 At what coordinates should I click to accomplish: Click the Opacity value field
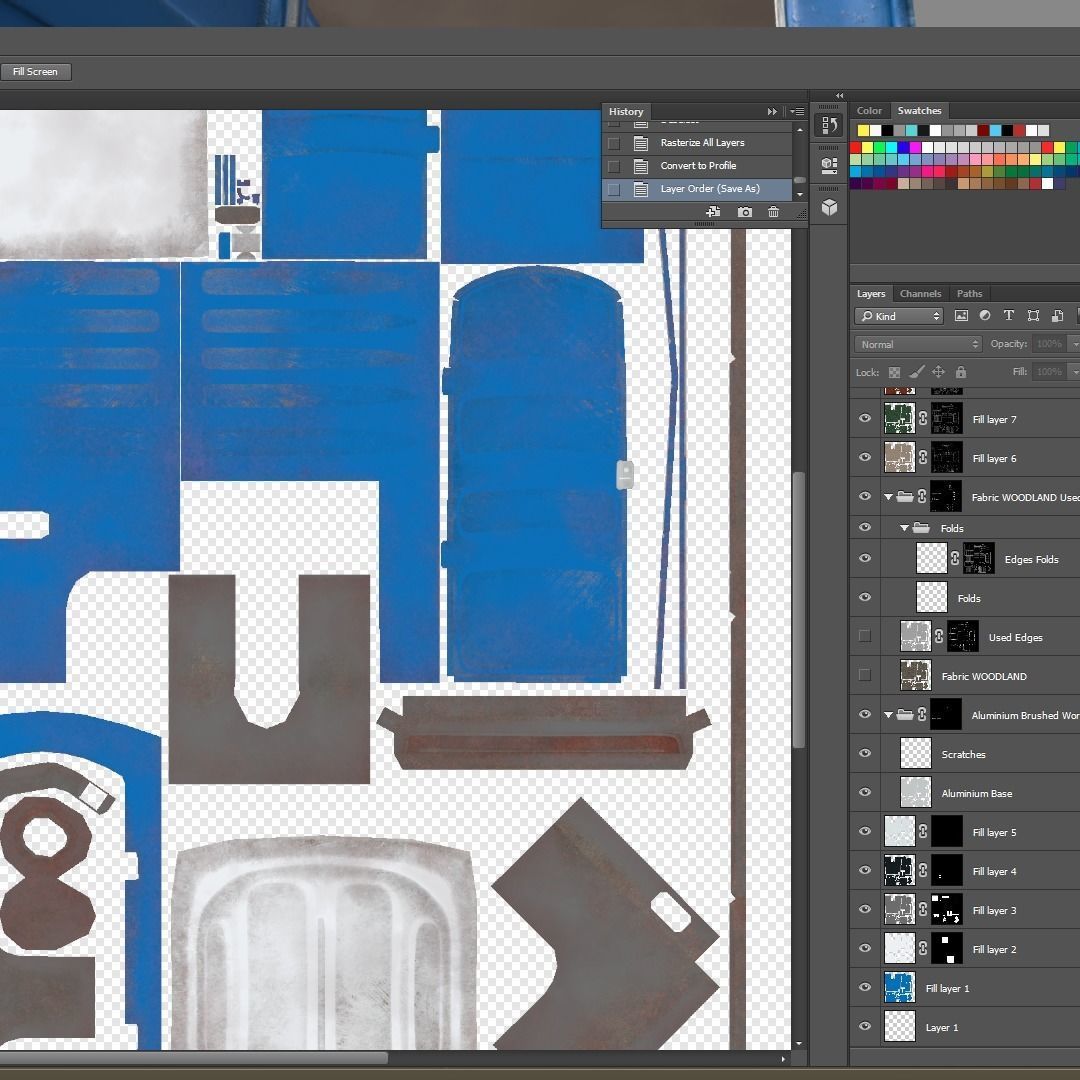1049,344
